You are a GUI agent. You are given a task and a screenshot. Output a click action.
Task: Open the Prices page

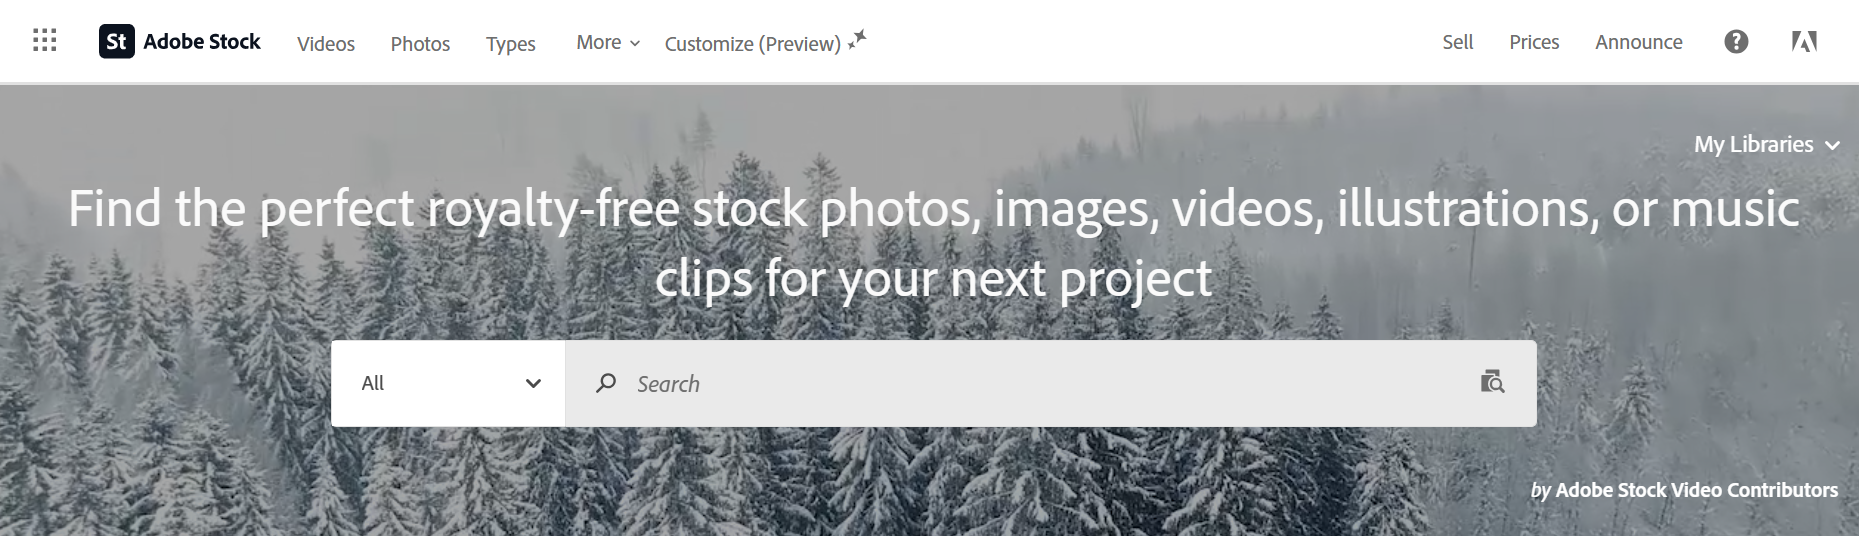tap(1534, 42)
